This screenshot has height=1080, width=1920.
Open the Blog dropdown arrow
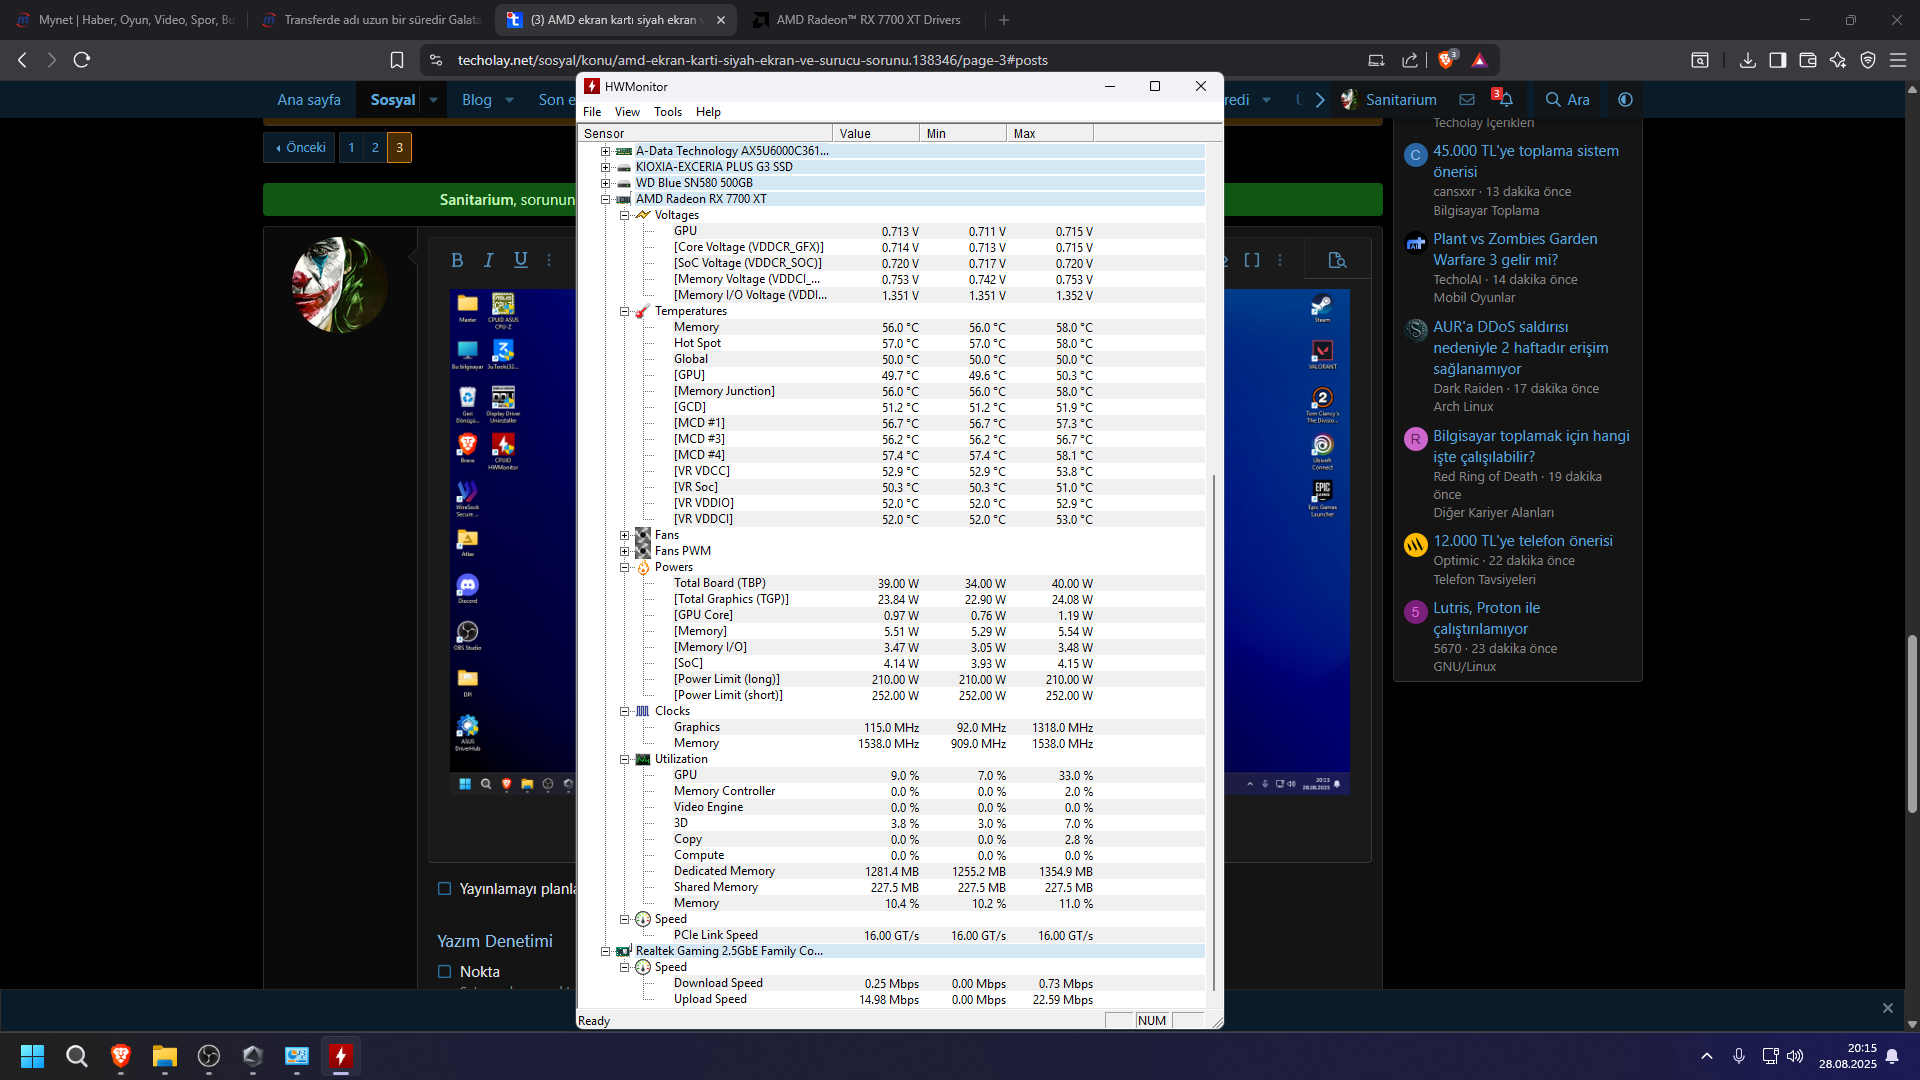pyautogui.click(x=509, y=99)
